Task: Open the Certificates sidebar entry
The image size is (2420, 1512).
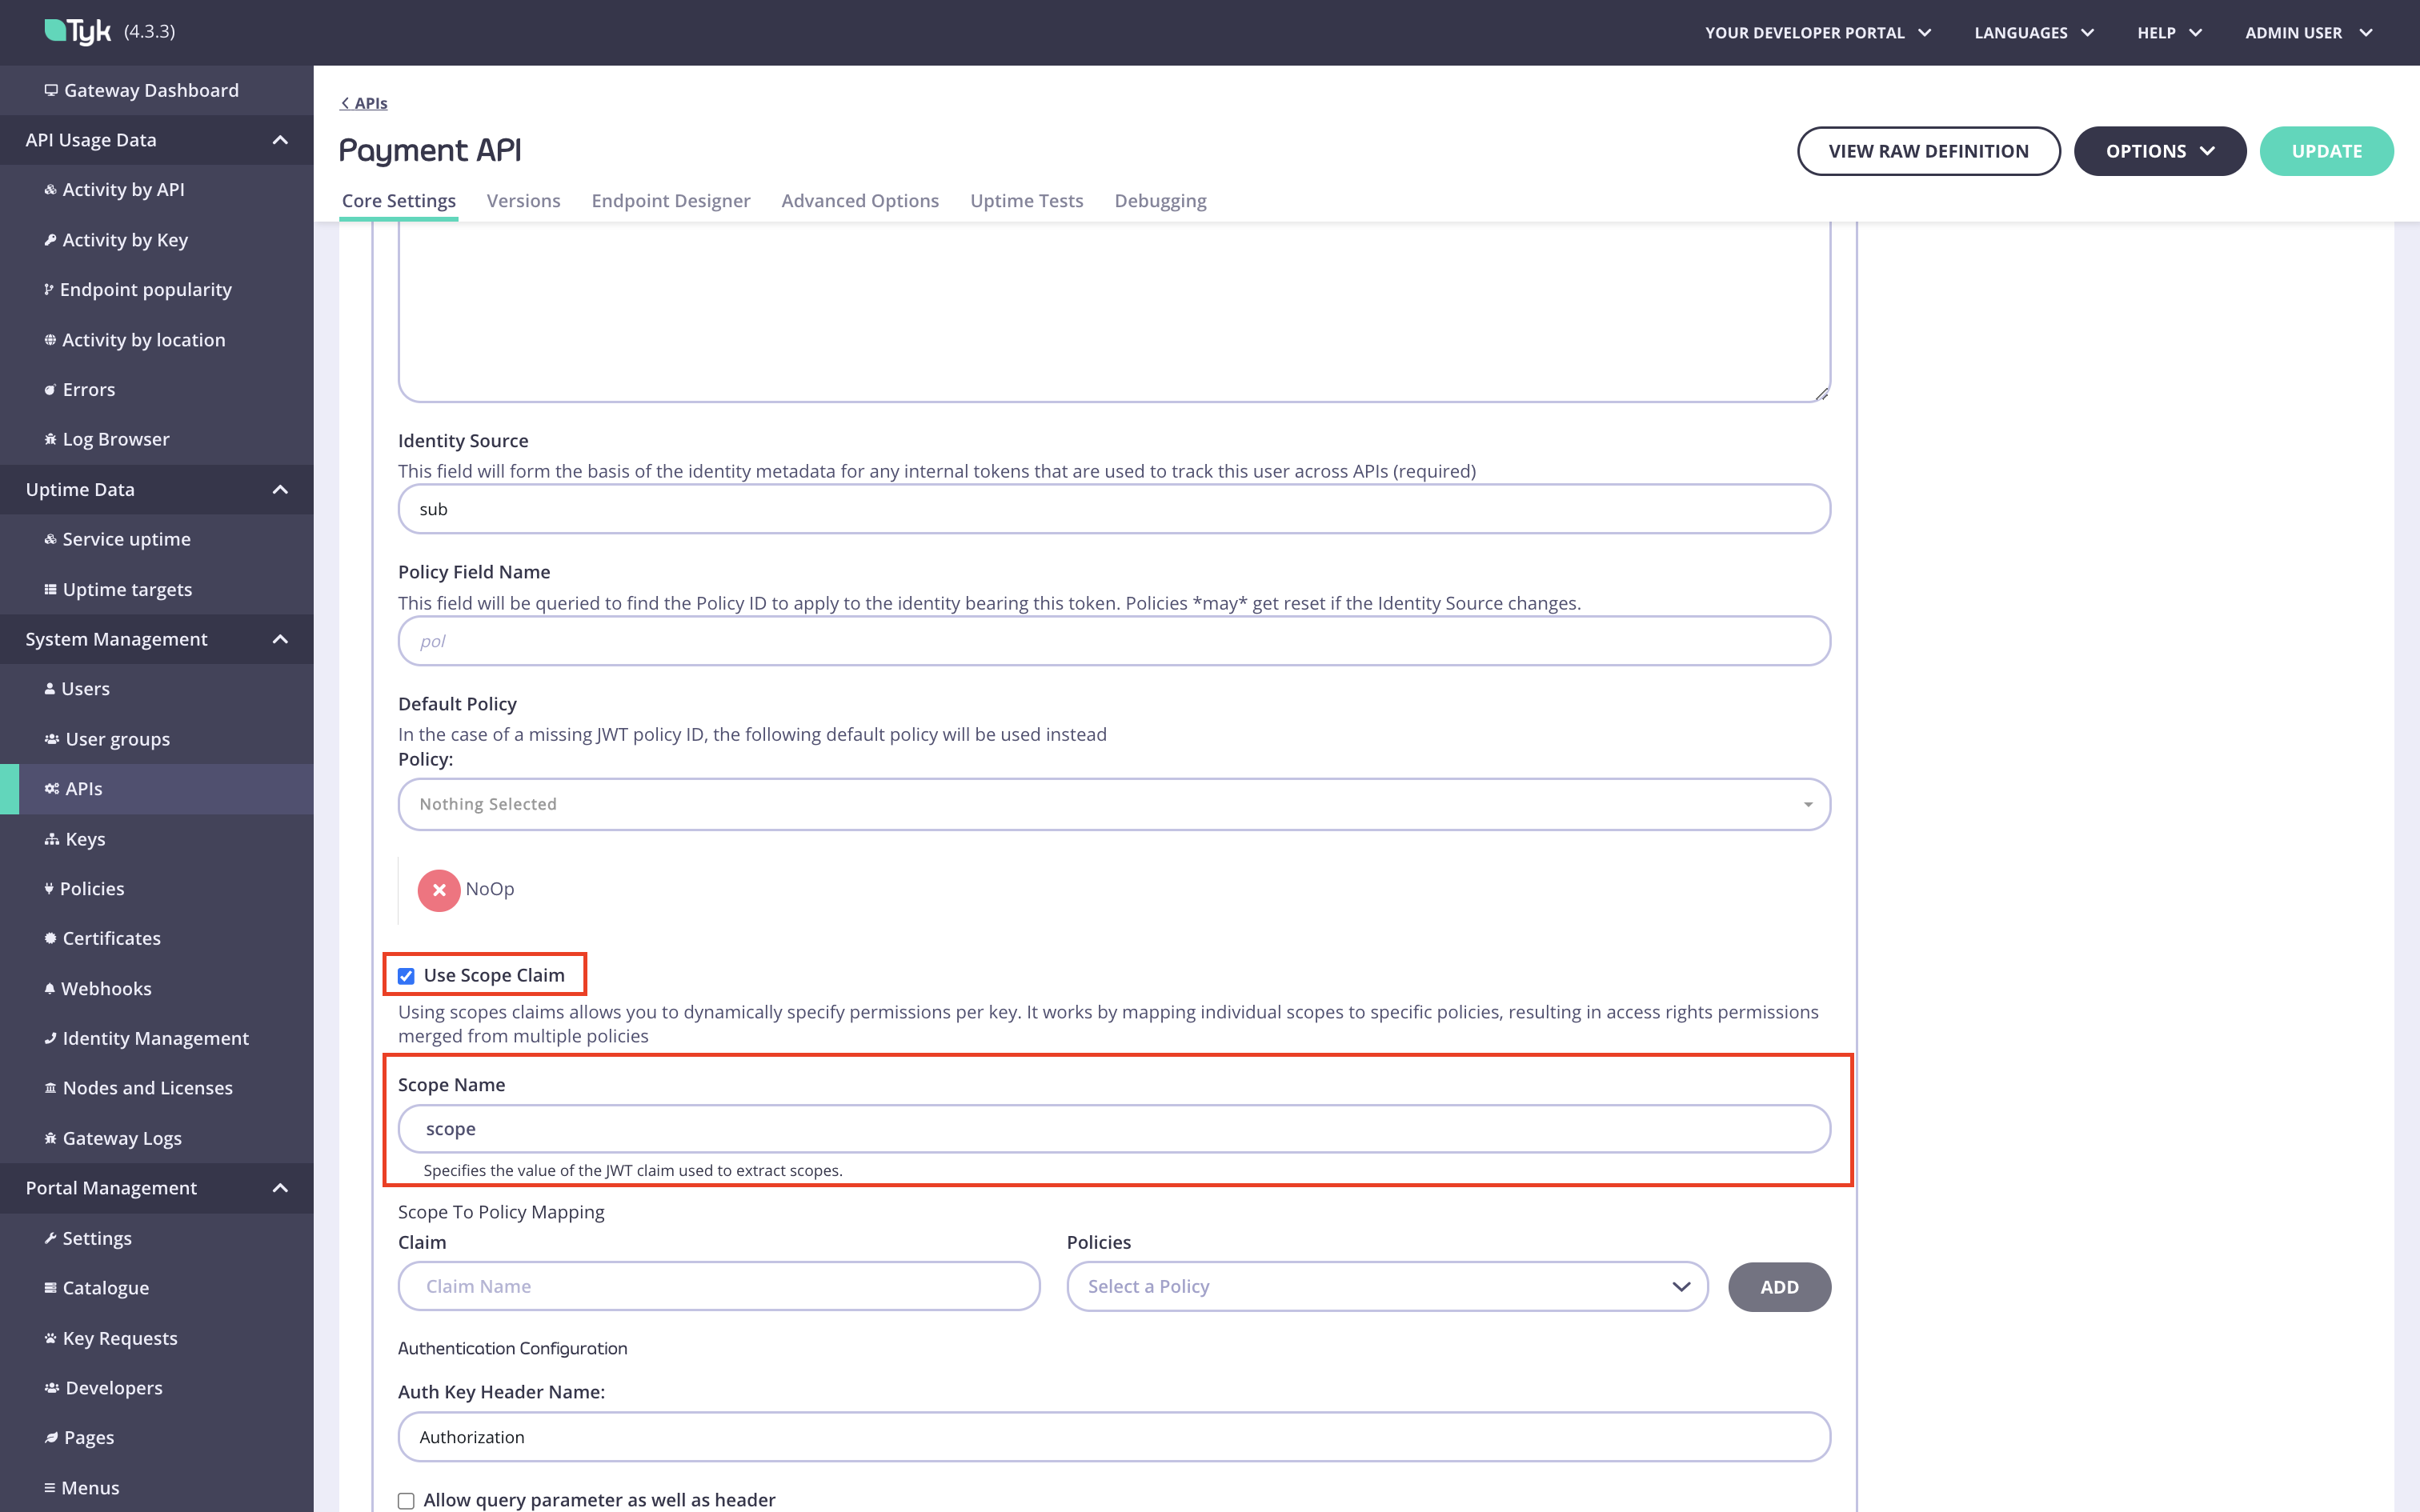Action: coord(110,937)
